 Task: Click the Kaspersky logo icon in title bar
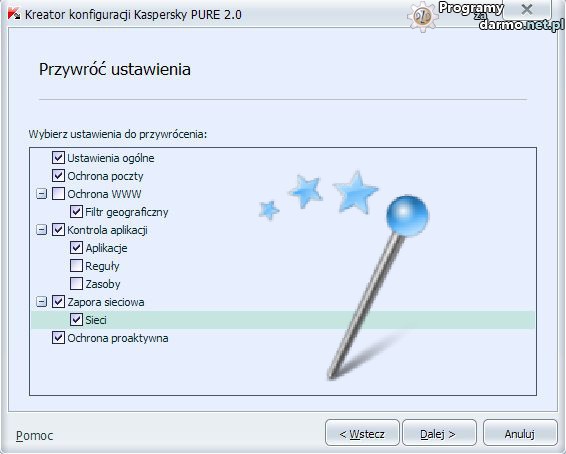(x=14, y=14)
